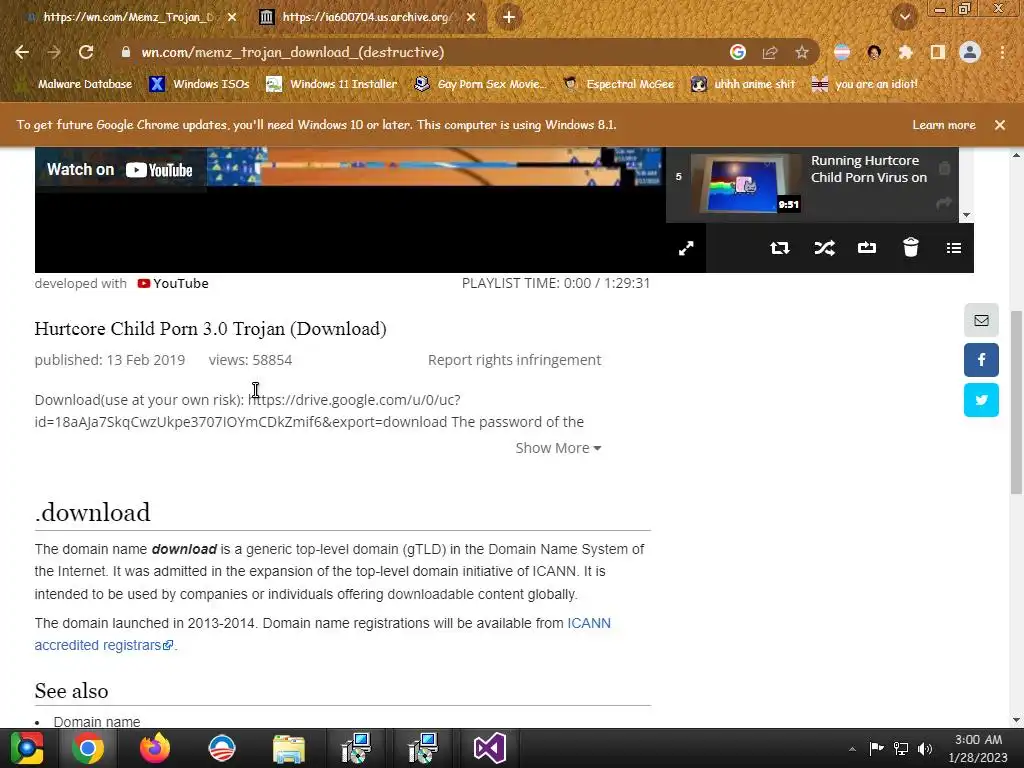Open ICANN accredited registrars link

click(323, 634)
